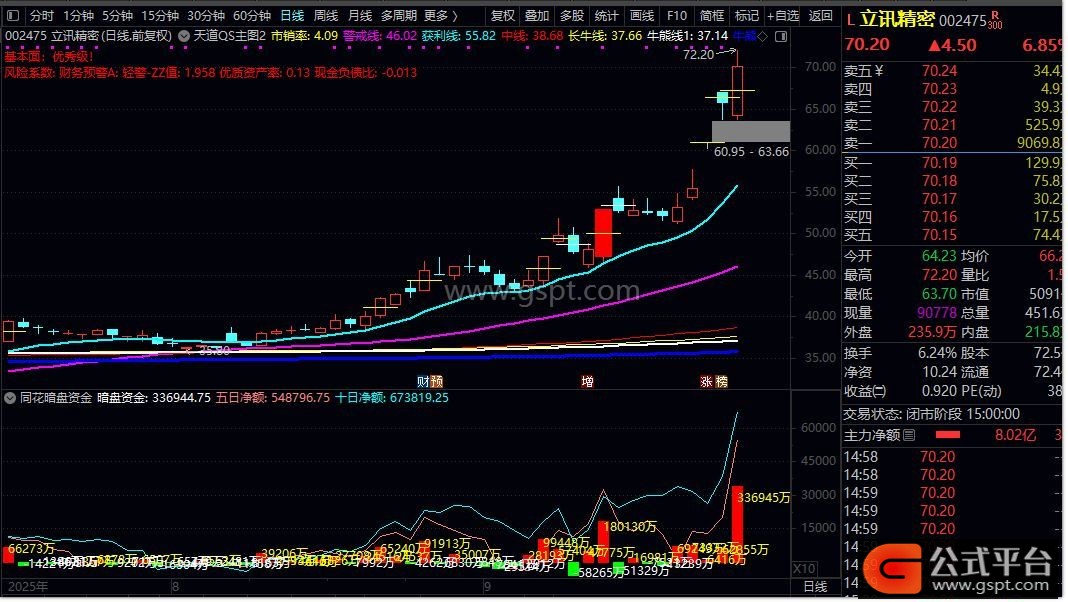
Task: Toggle 复权 price adjustment mode
Action: 503,16
